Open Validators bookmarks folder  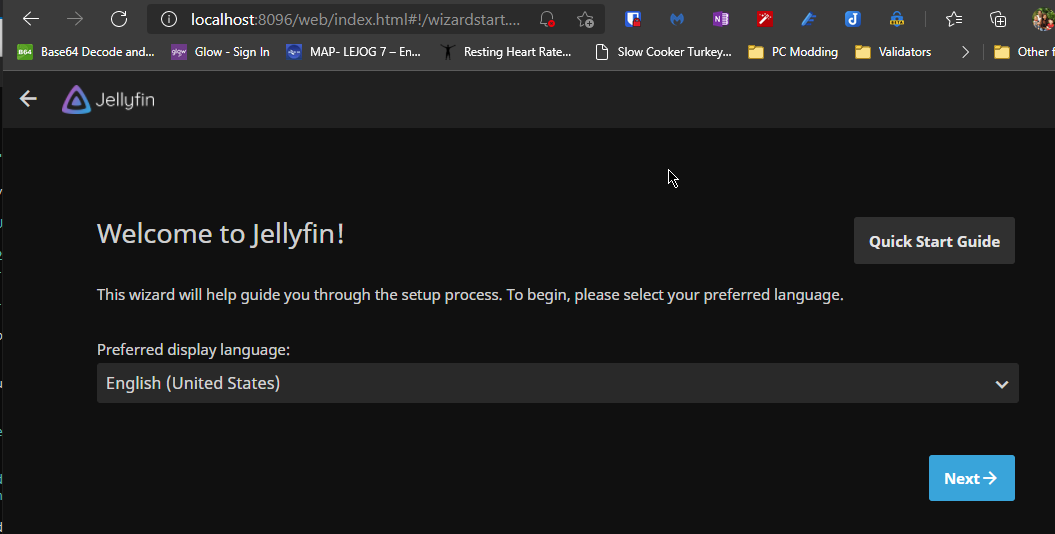click(x=893, y=52)
